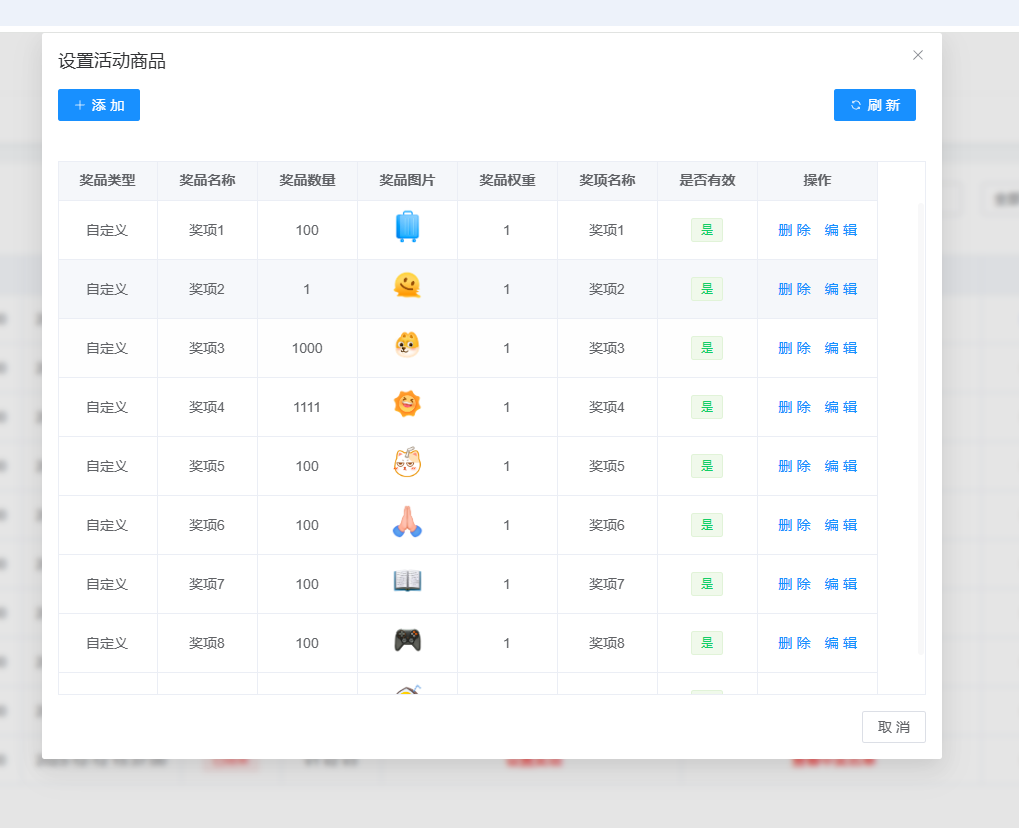
Task: Delete the 奖项4 prize
Action: click(794, 407)
